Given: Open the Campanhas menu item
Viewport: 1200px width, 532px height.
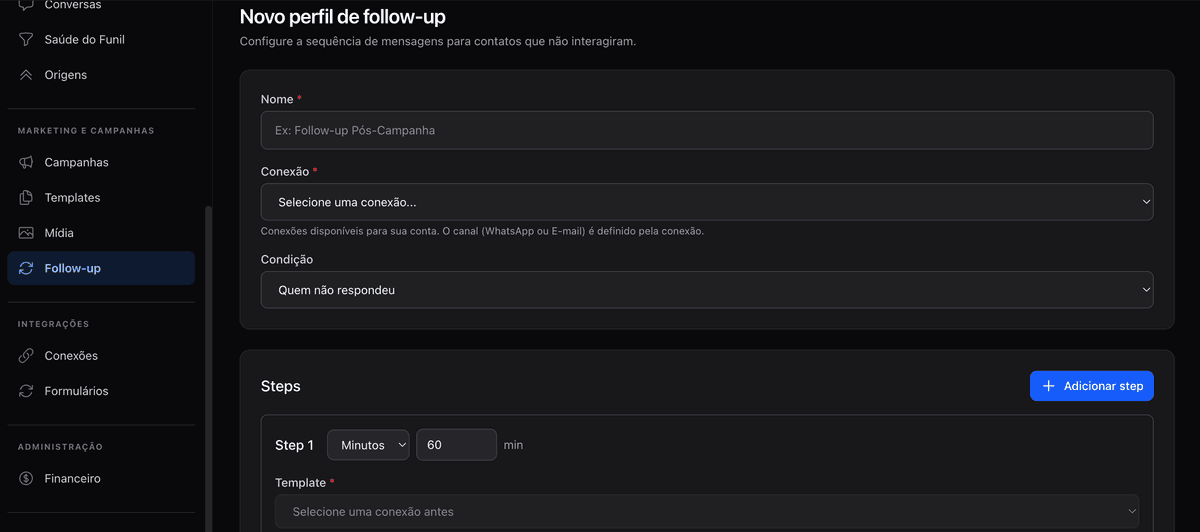Looking at the screenshot, I should click(76, 162).
